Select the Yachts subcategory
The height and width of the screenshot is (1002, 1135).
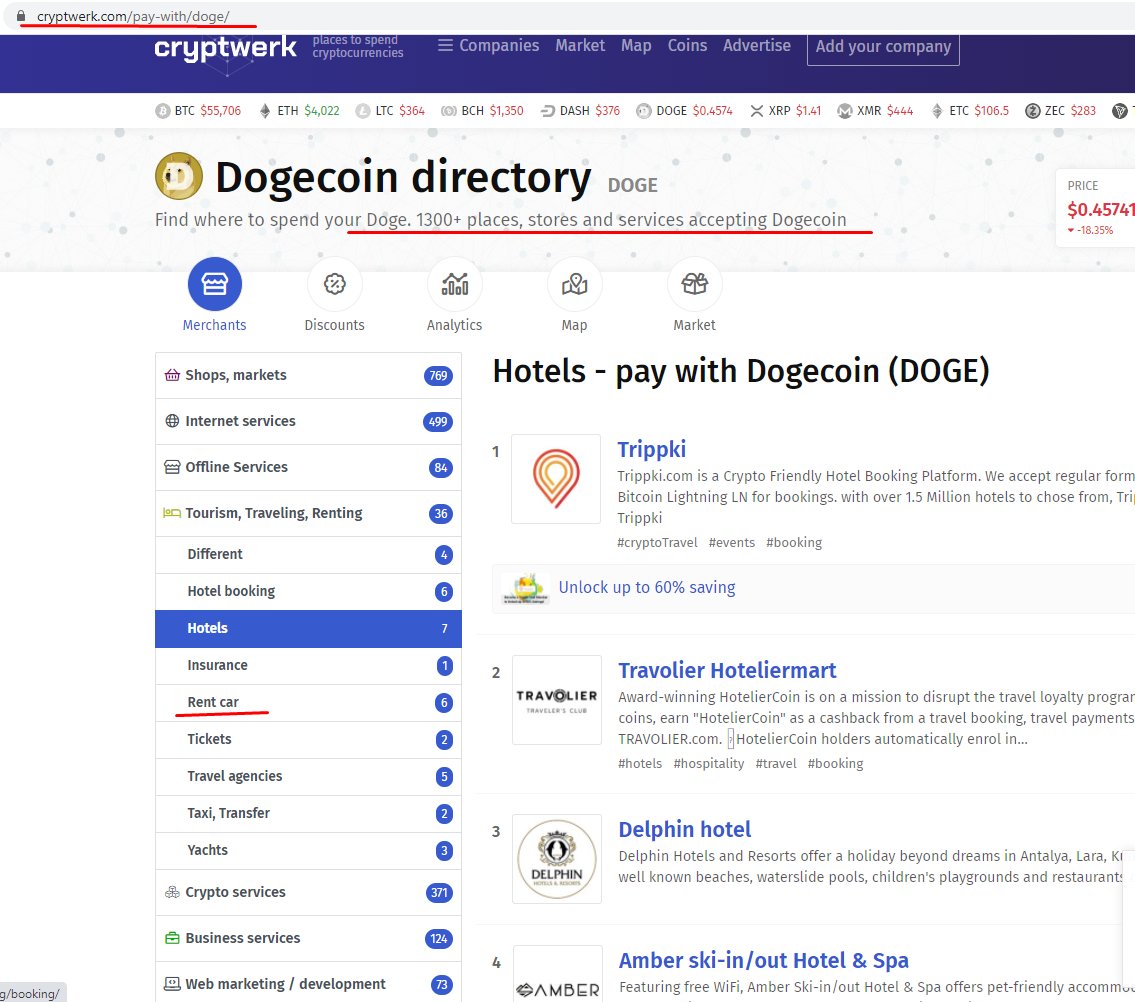coord(308,850)
